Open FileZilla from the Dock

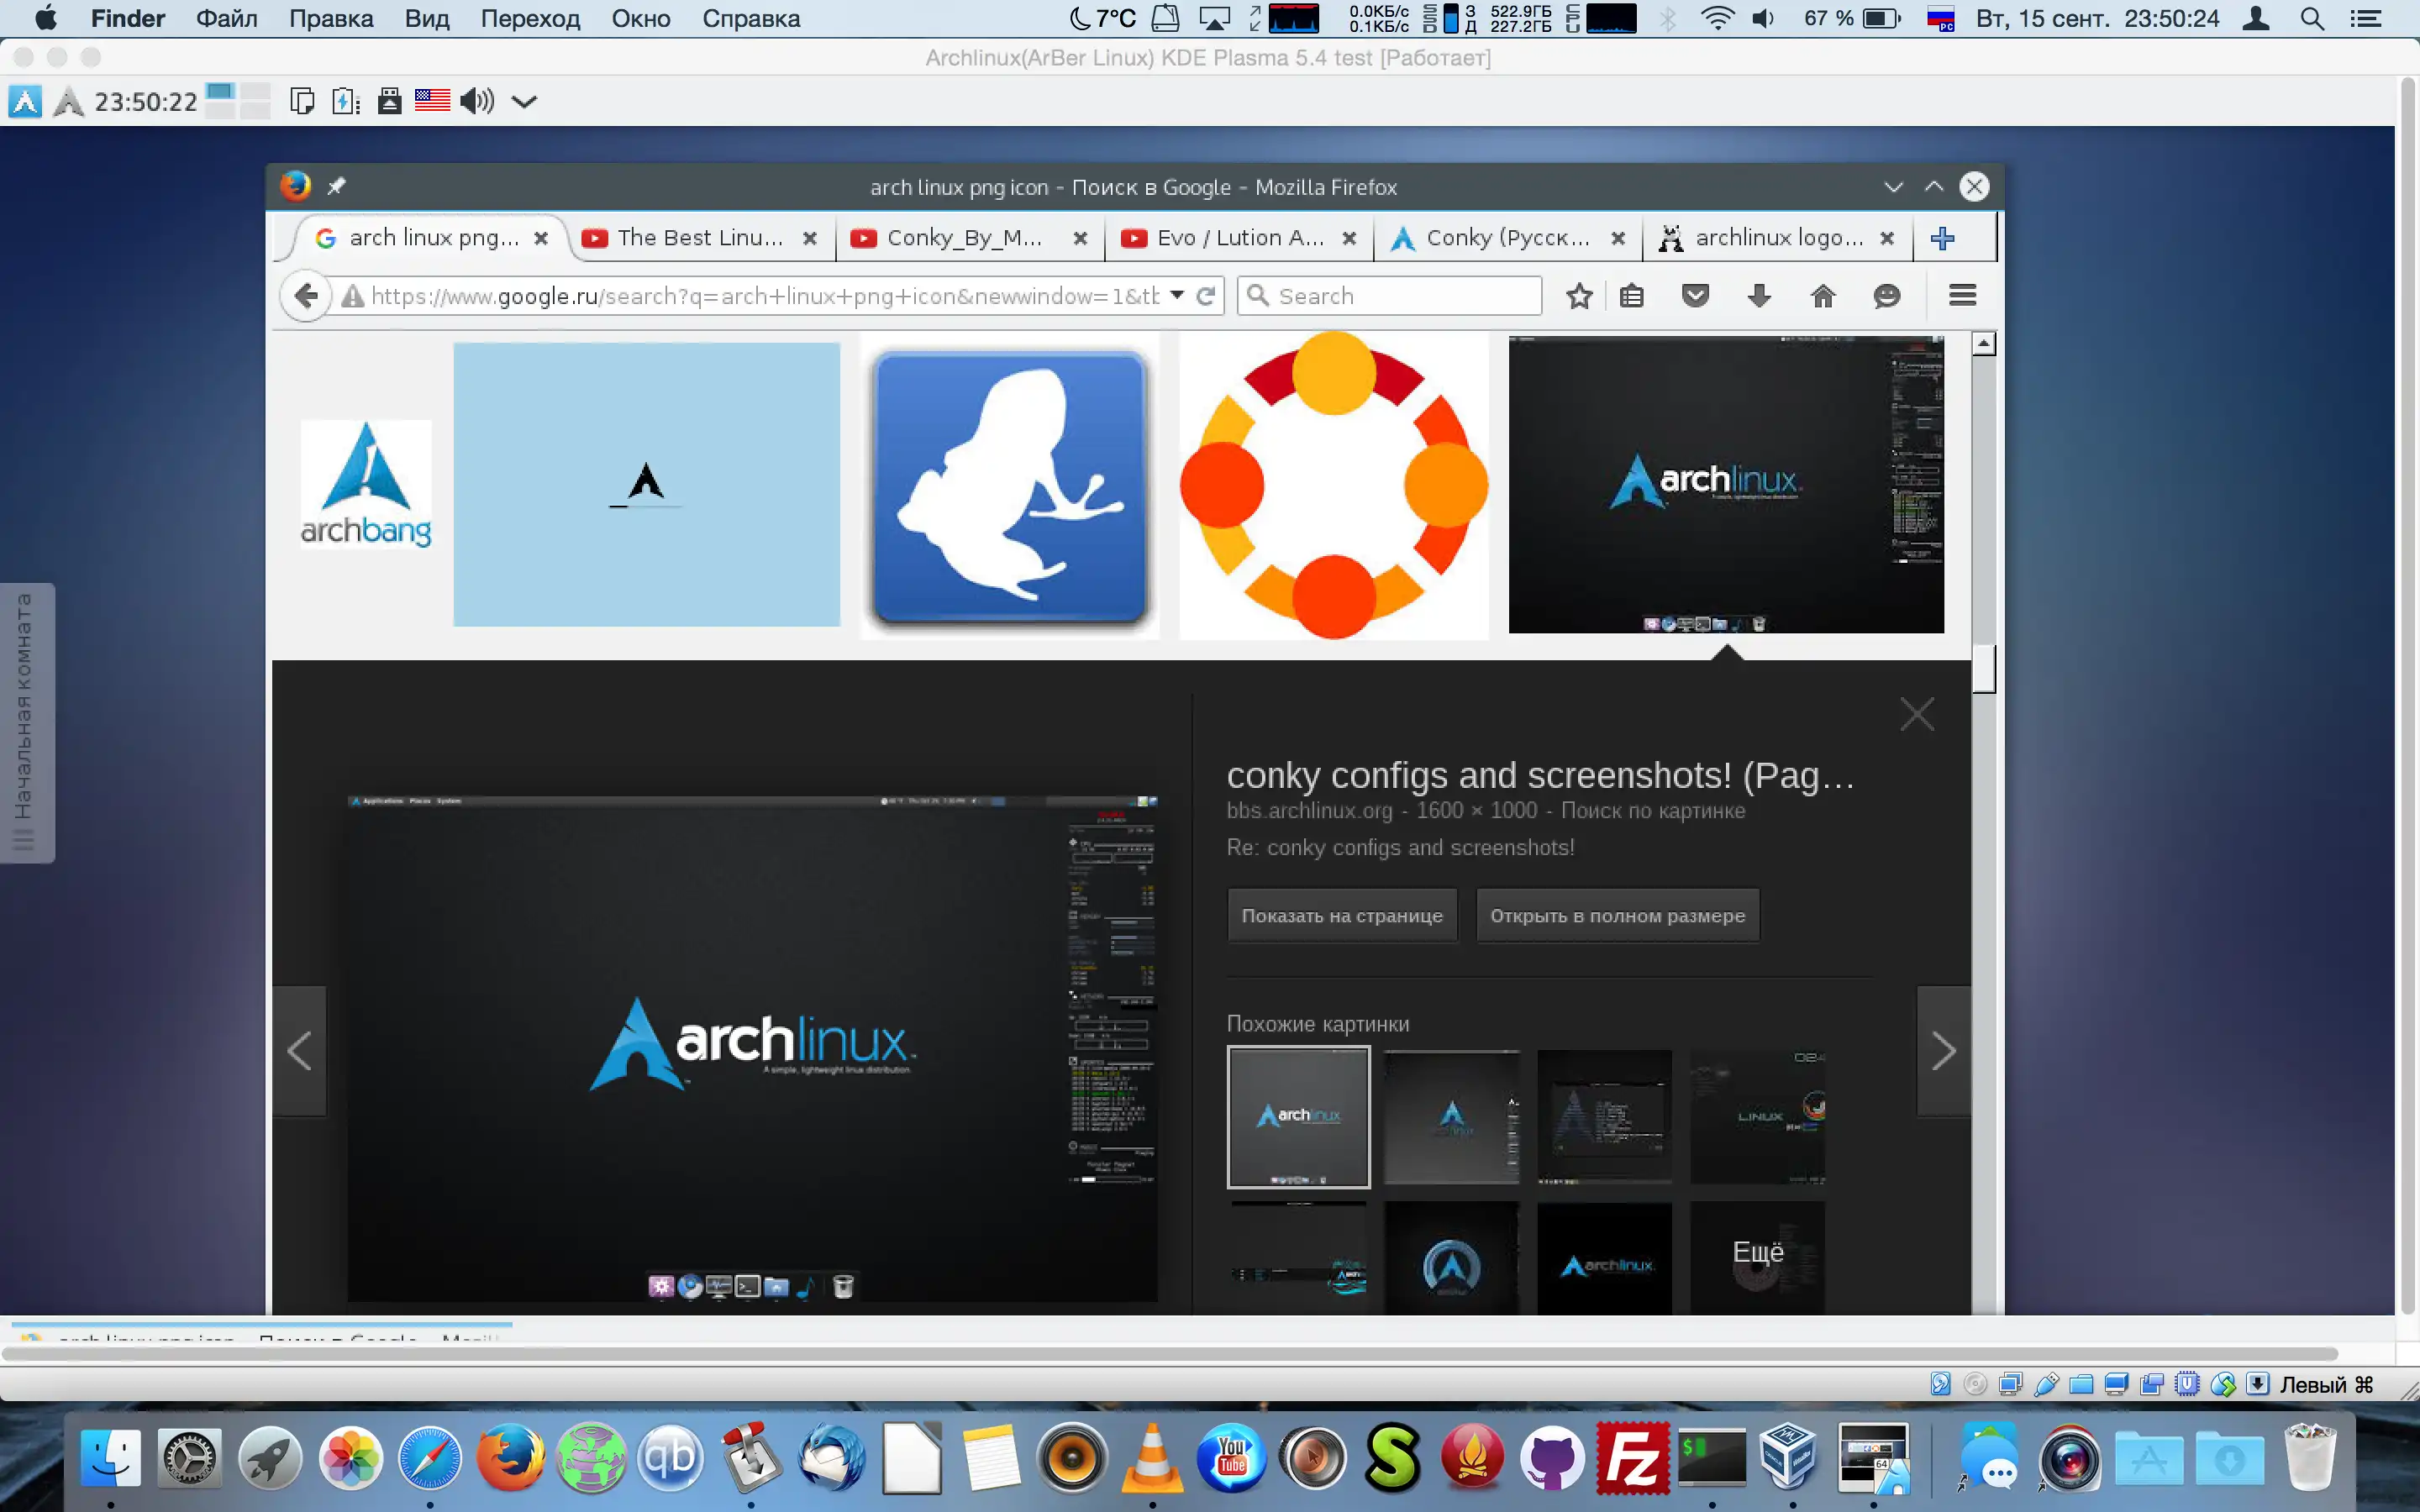tap(1633, 1457)
